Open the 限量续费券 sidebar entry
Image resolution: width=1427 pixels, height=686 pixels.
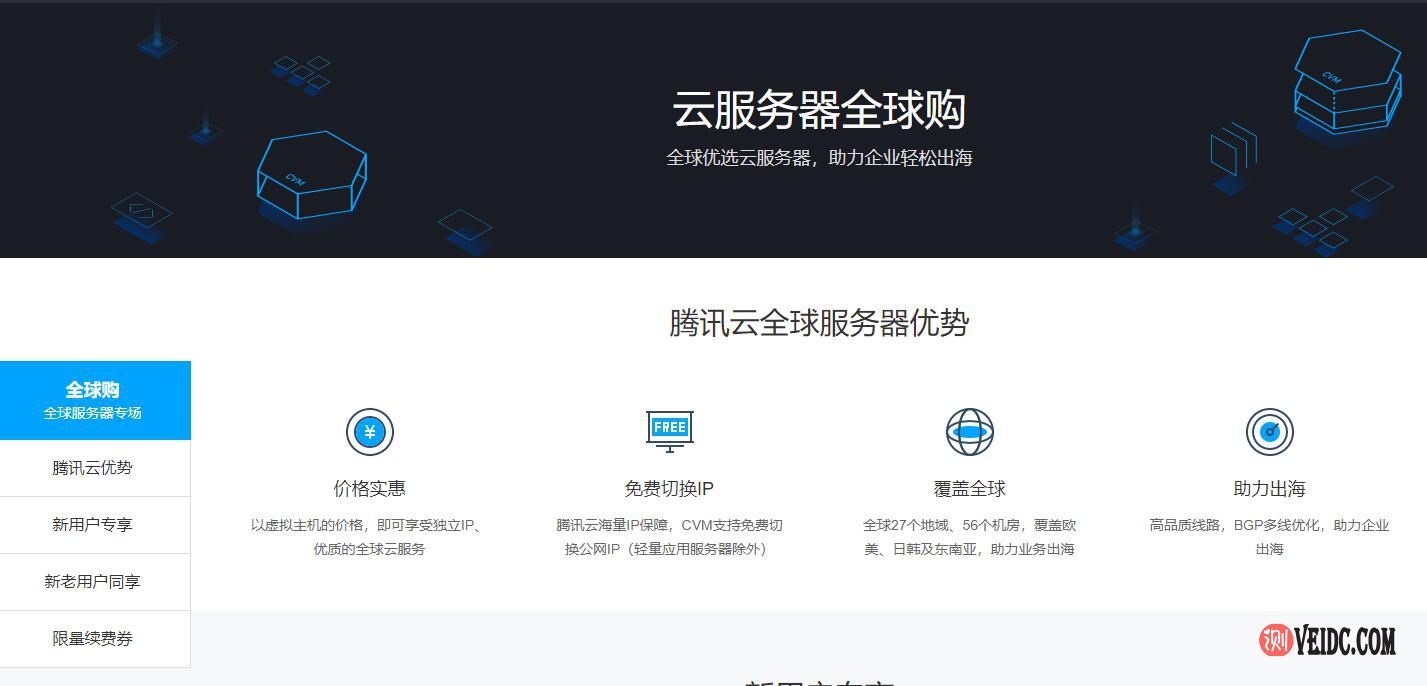pos(95,638)
